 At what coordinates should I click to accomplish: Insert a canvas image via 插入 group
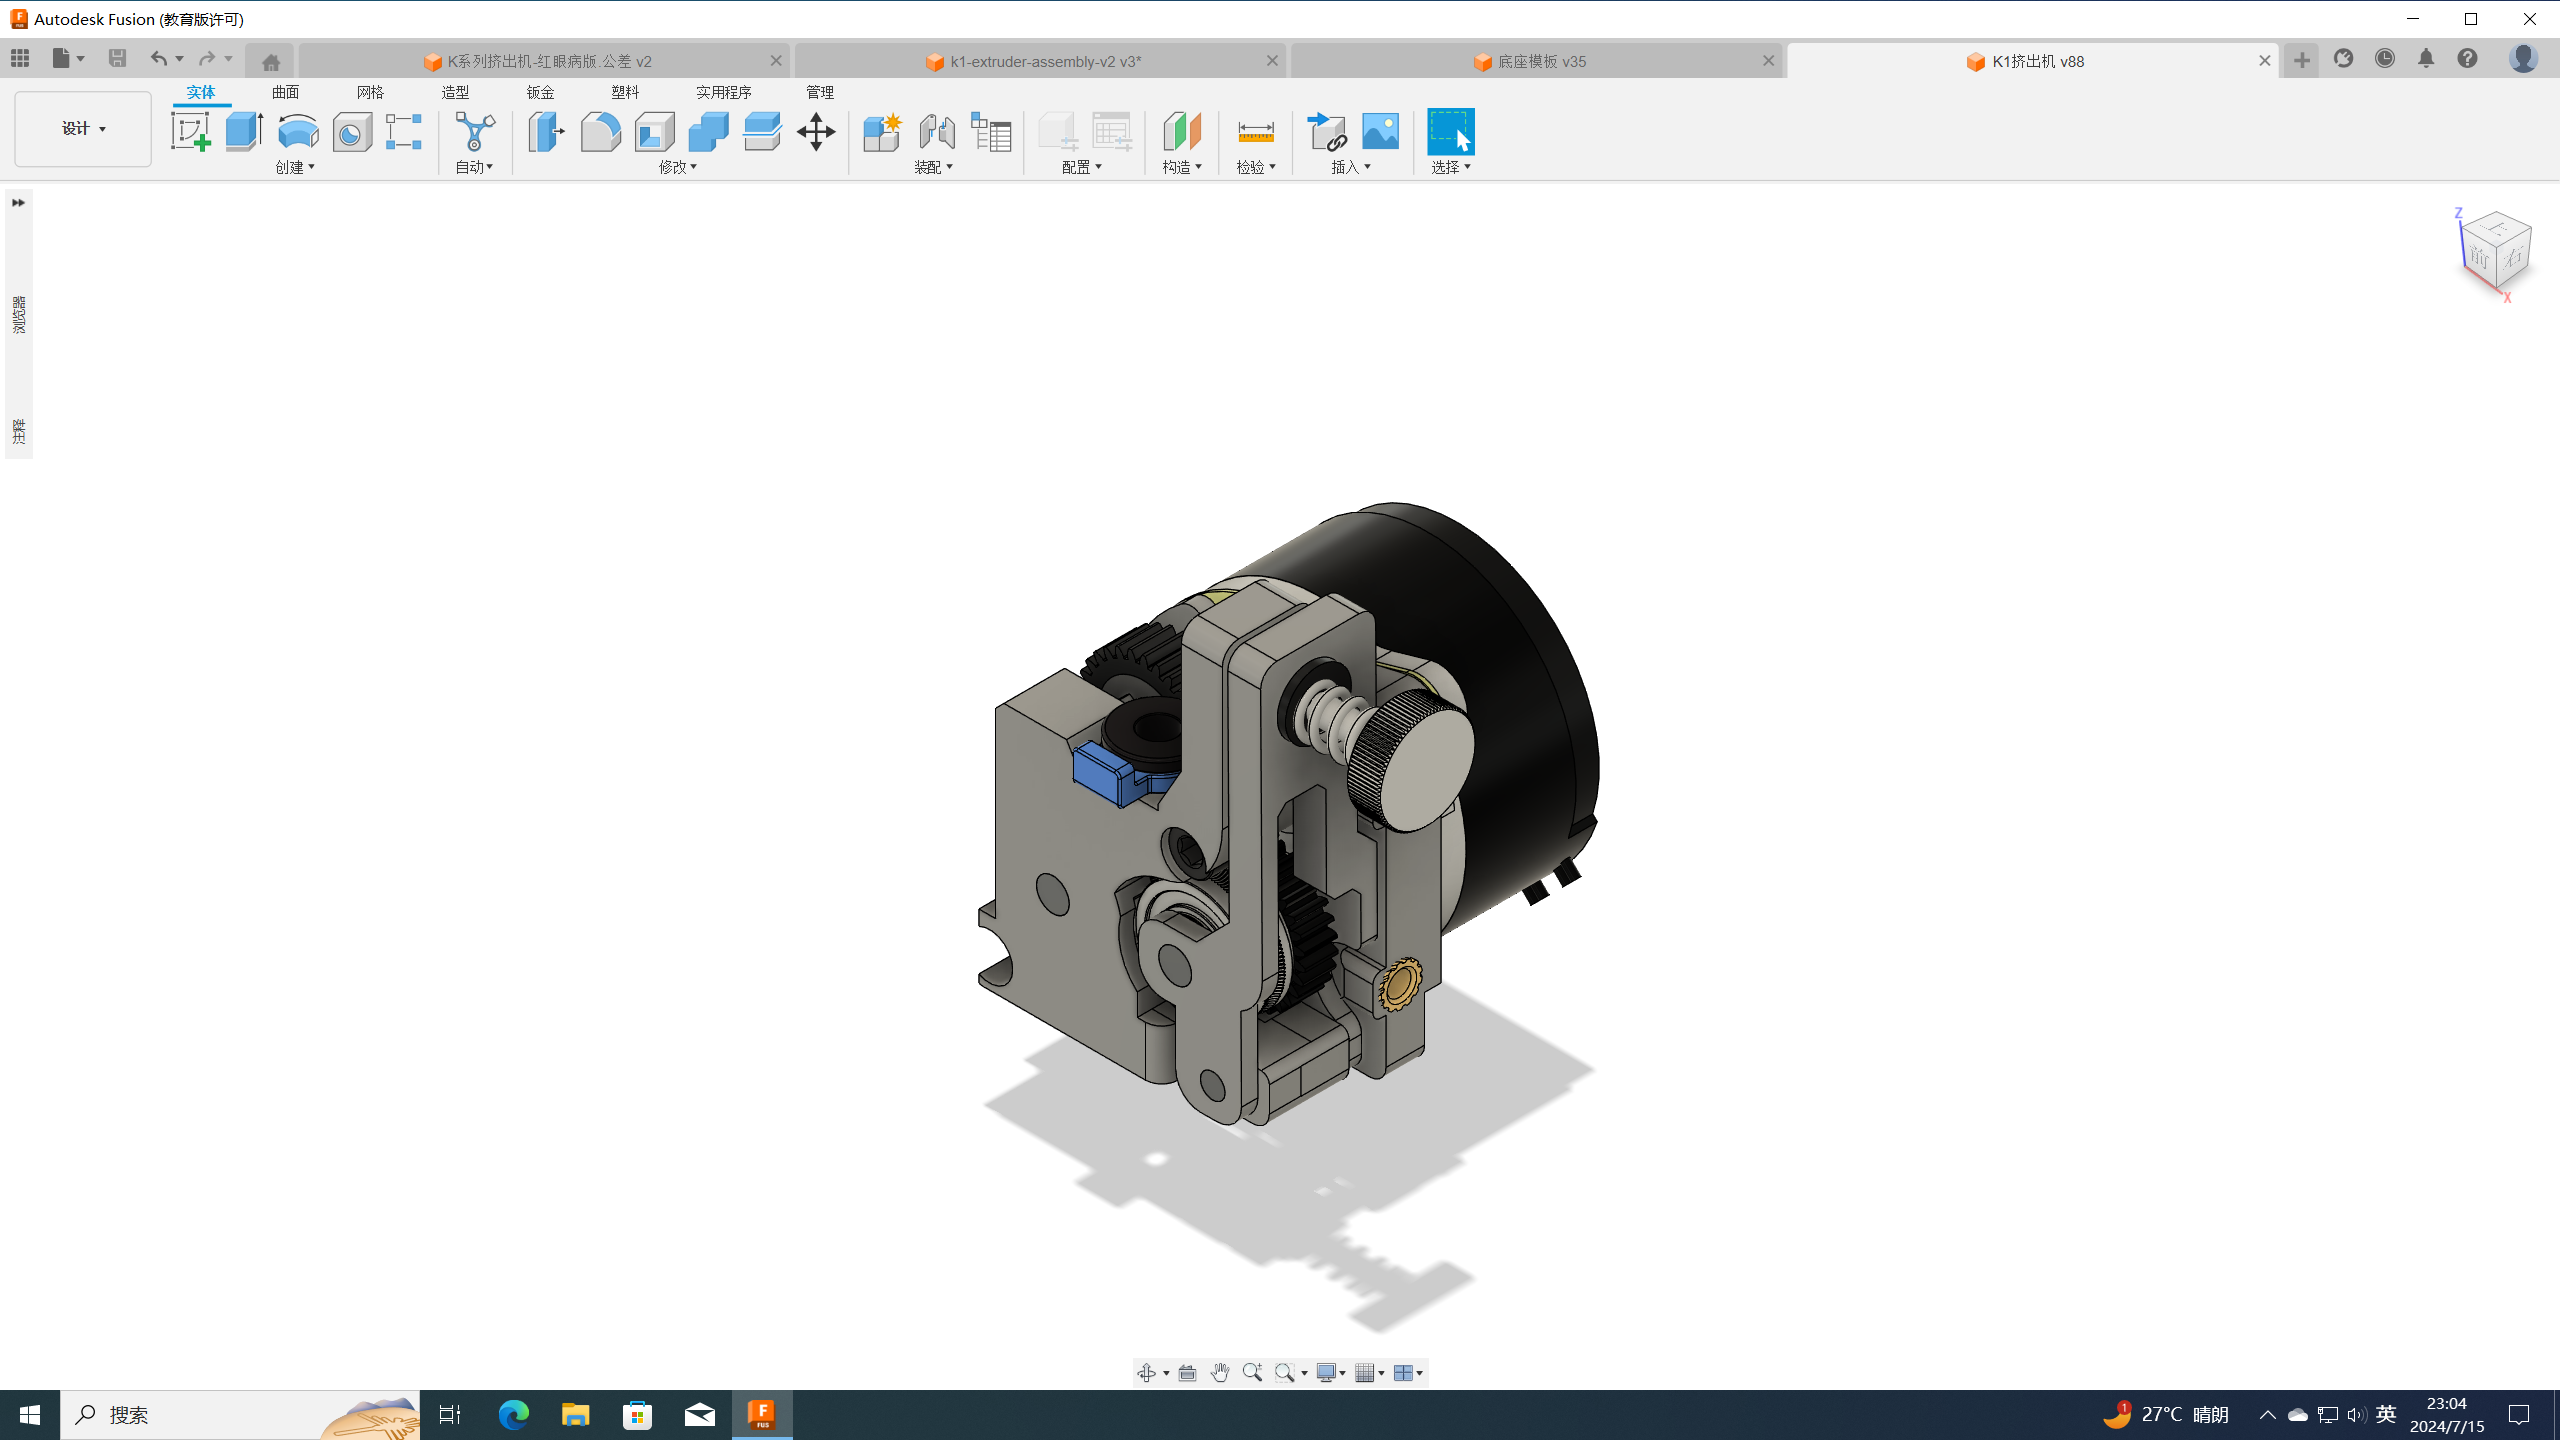click(x=1380, y=131)
